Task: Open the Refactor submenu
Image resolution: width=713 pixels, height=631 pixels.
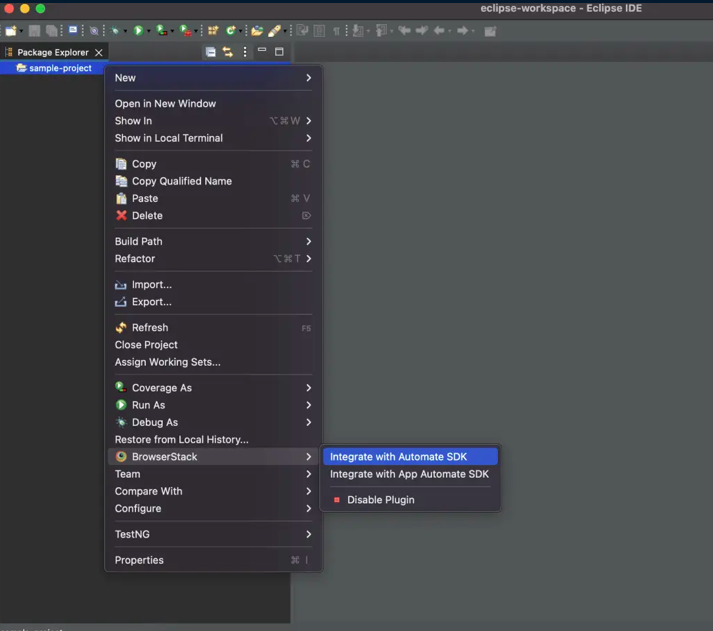Action: (213, 259)
